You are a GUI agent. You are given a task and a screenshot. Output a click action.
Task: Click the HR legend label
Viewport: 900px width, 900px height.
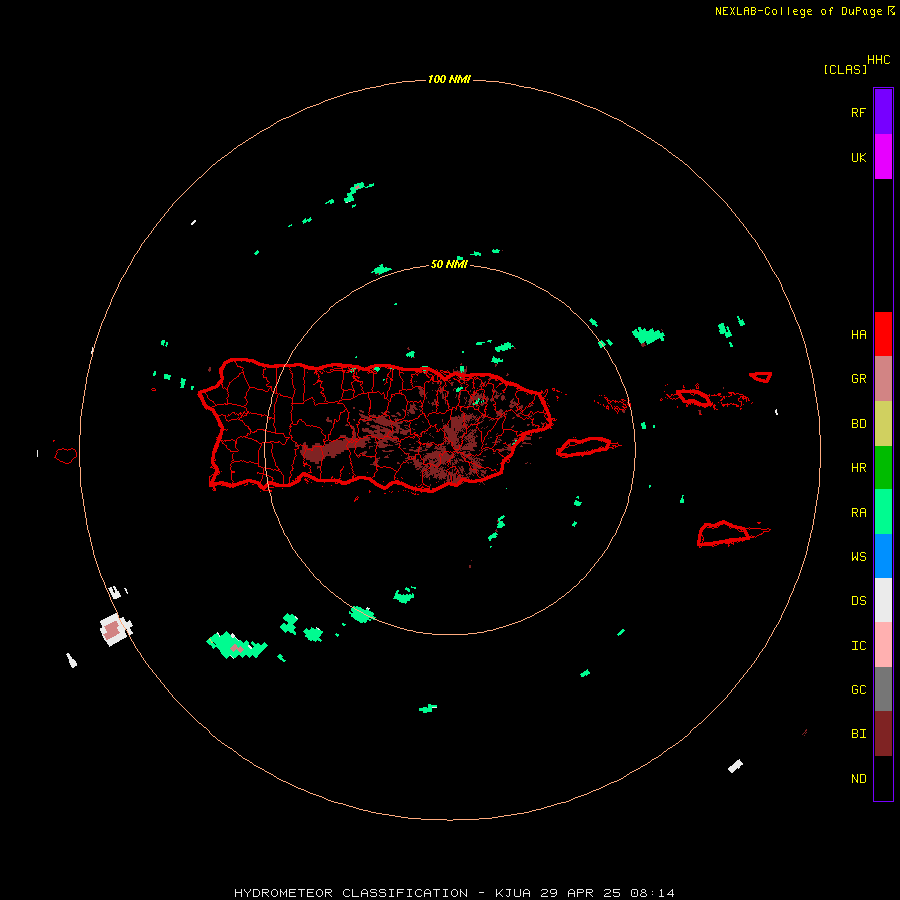(859, 468)
